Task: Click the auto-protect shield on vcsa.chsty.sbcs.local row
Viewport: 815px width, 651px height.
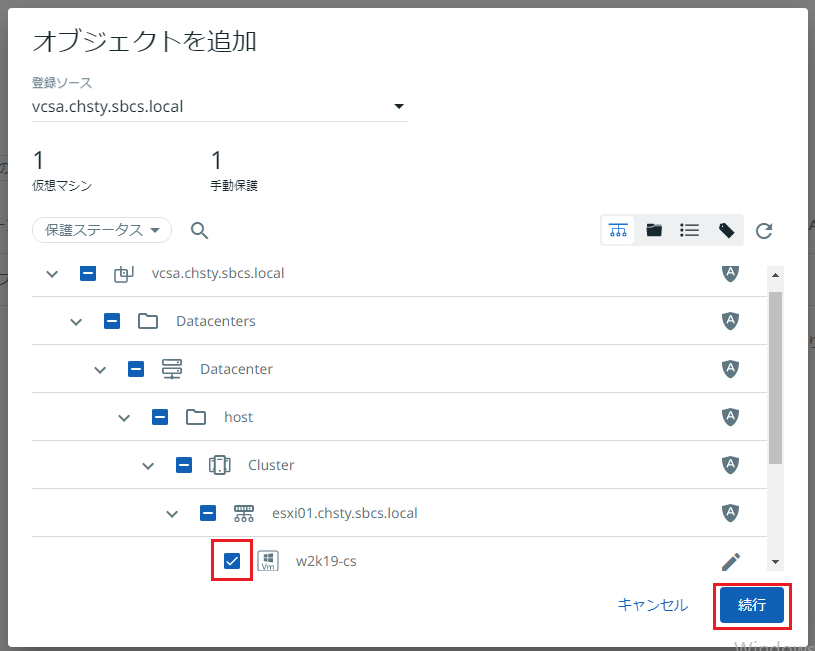Action: (730, 273)
